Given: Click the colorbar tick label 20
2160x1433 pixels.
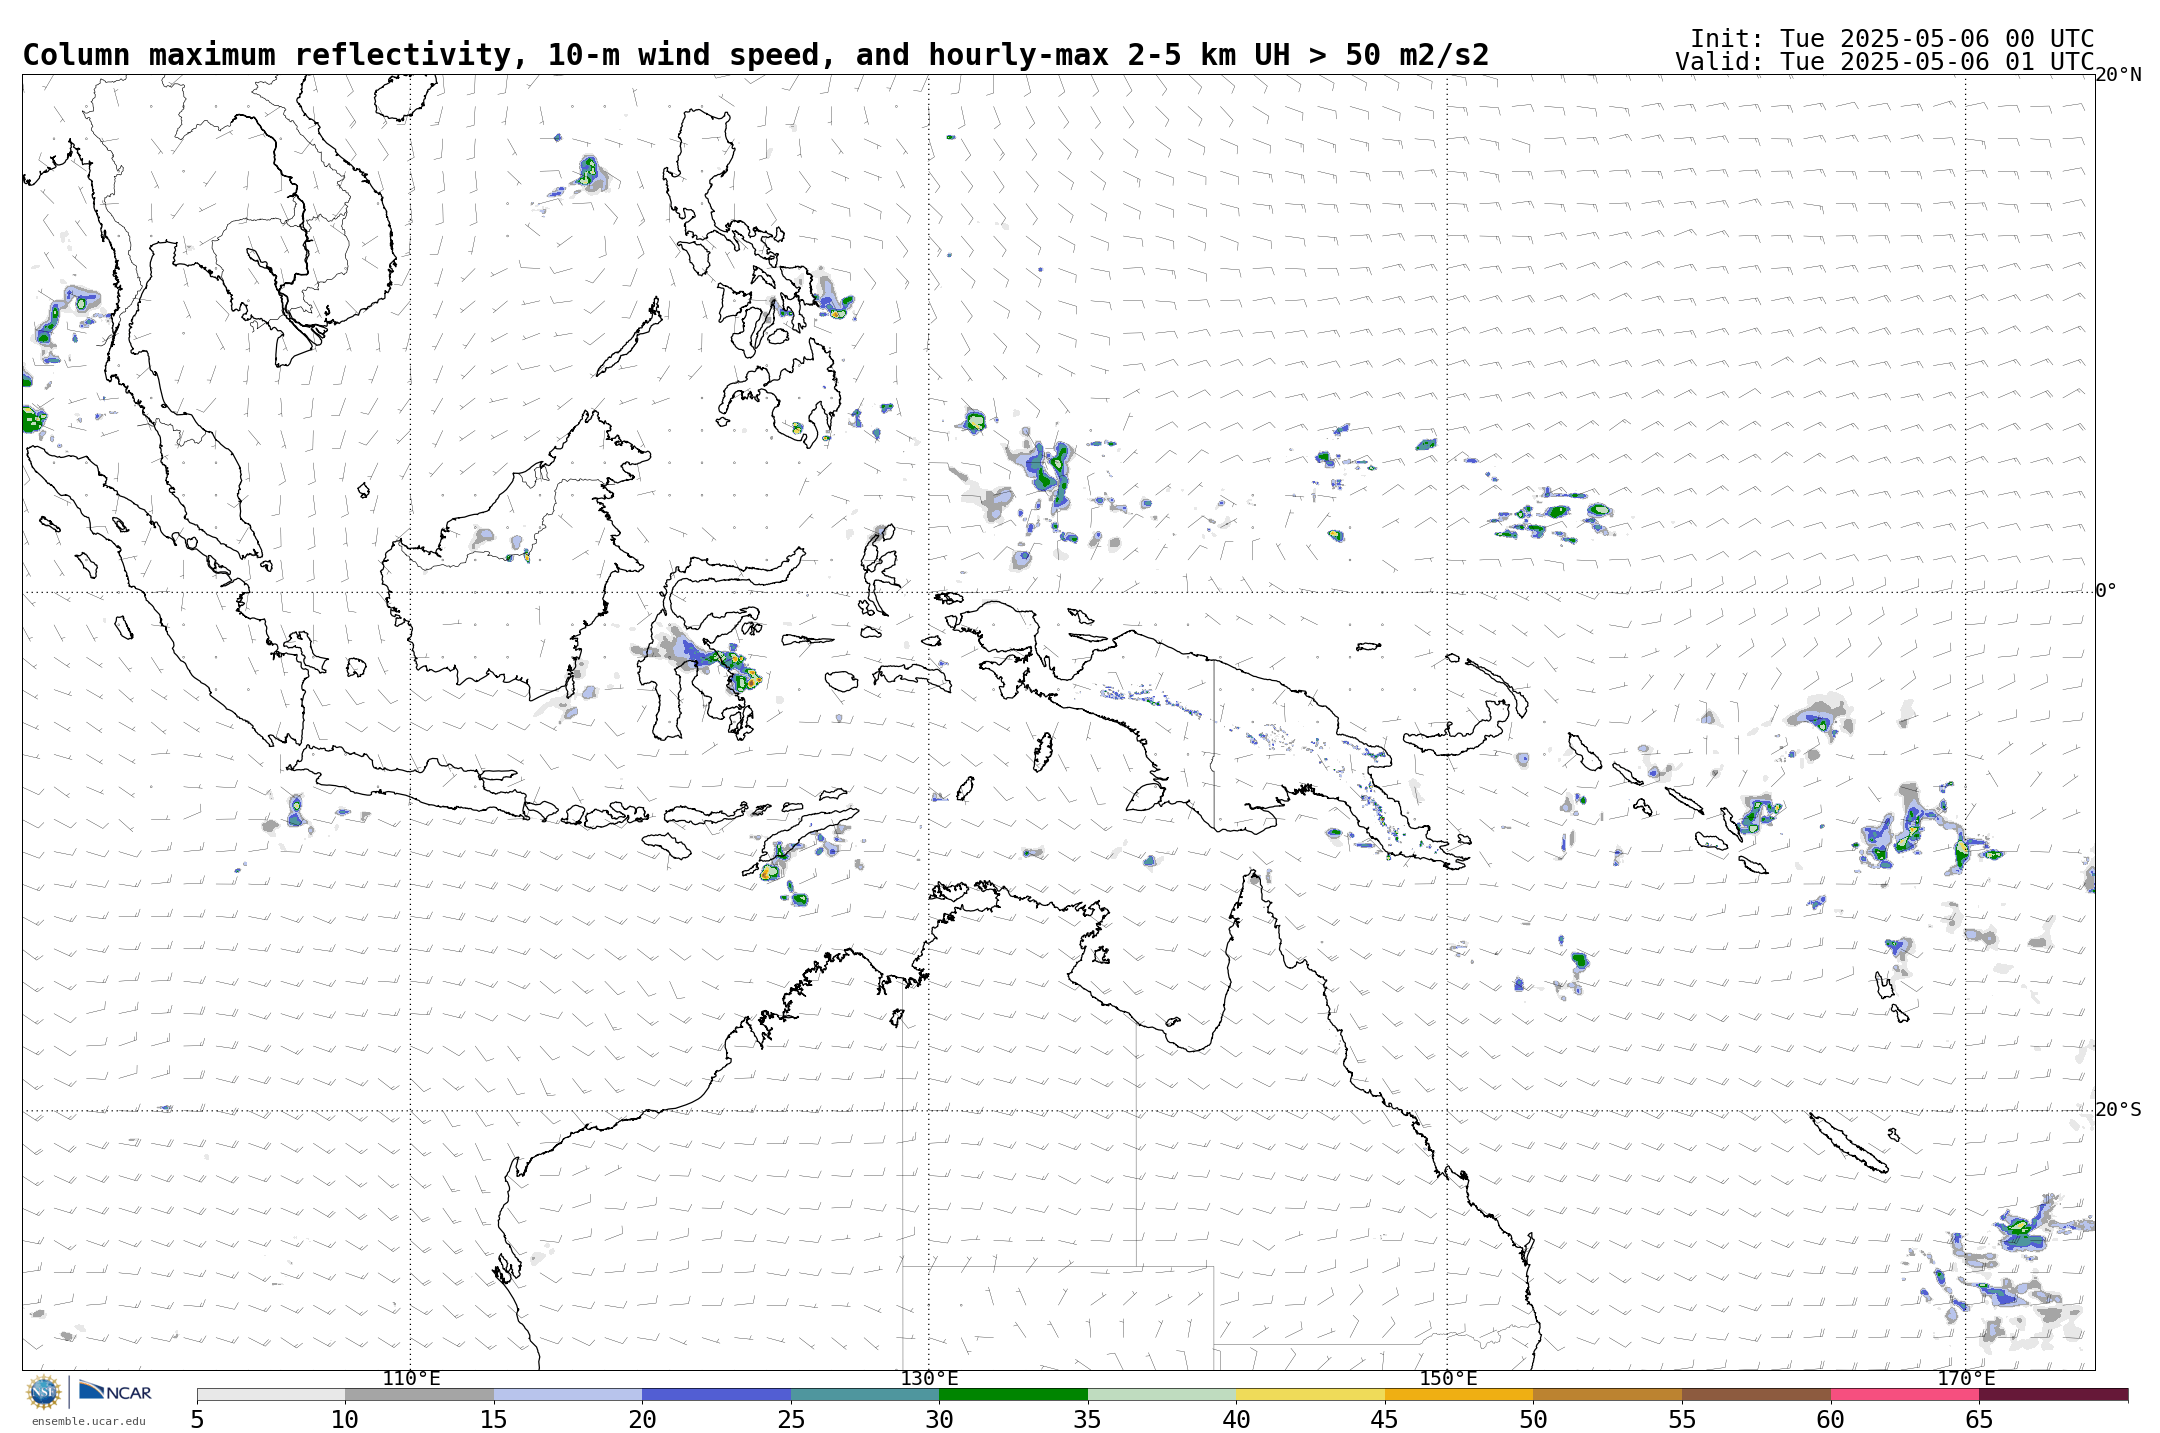Looking at the screenshot, I should tap(642, 1420).
